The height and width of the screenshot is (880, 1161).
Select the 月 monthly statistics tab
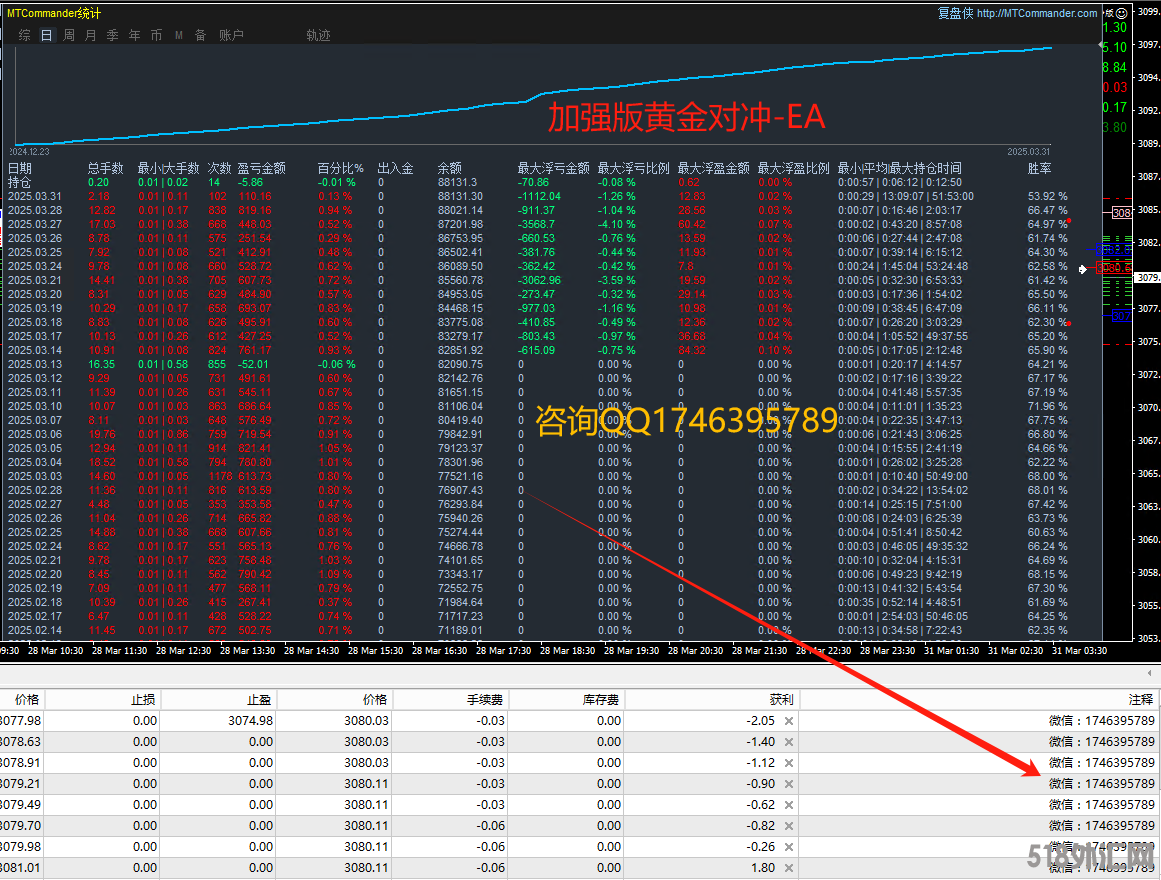coord(91,35)
